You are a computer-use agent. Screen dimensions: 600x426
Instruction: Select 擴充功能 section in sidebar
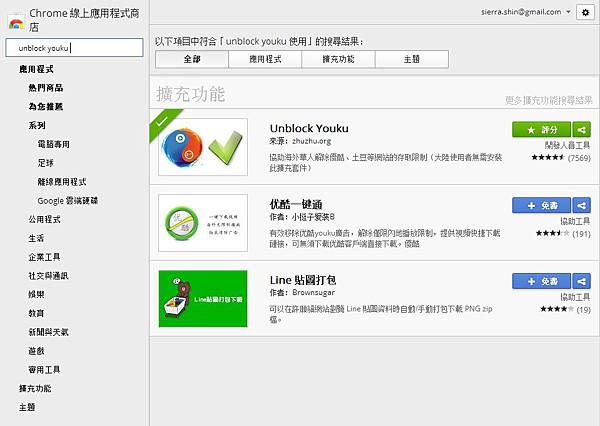coord(35,388)
